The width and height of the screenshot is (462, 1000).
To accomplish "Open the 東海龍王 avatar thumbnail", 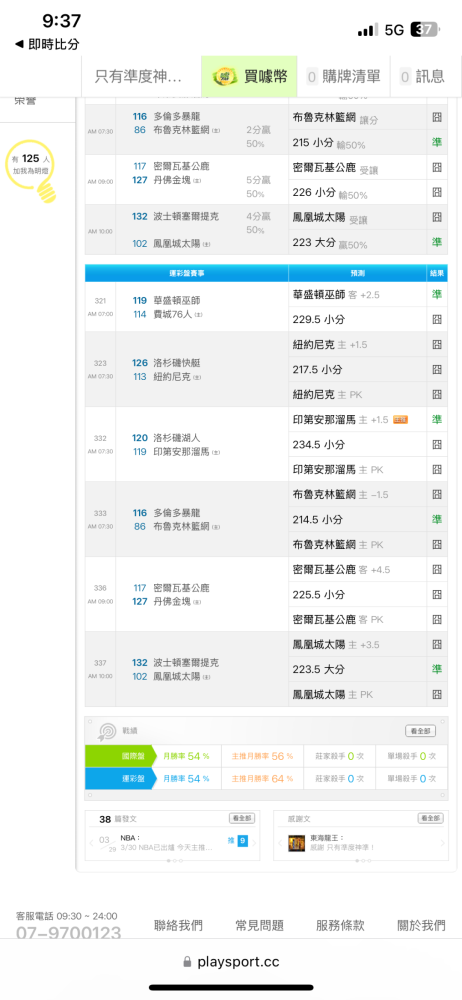I will 297,842.
